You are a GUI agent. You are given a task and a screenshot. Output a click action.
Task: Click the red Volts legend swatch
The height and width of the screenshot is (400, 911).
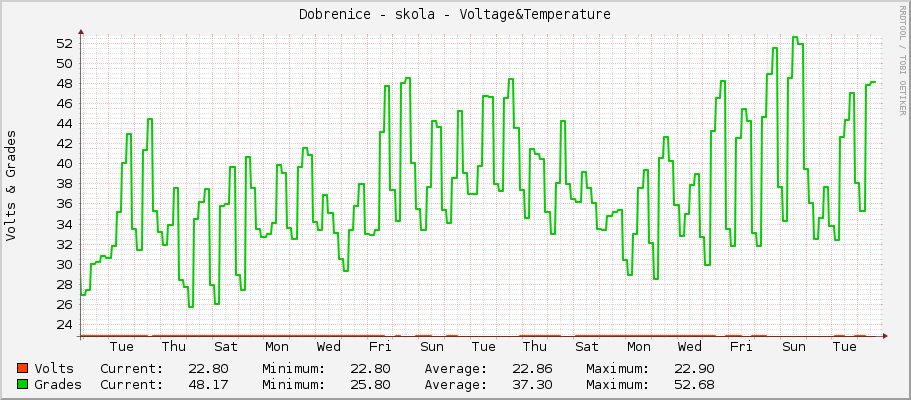coord(23,368)
